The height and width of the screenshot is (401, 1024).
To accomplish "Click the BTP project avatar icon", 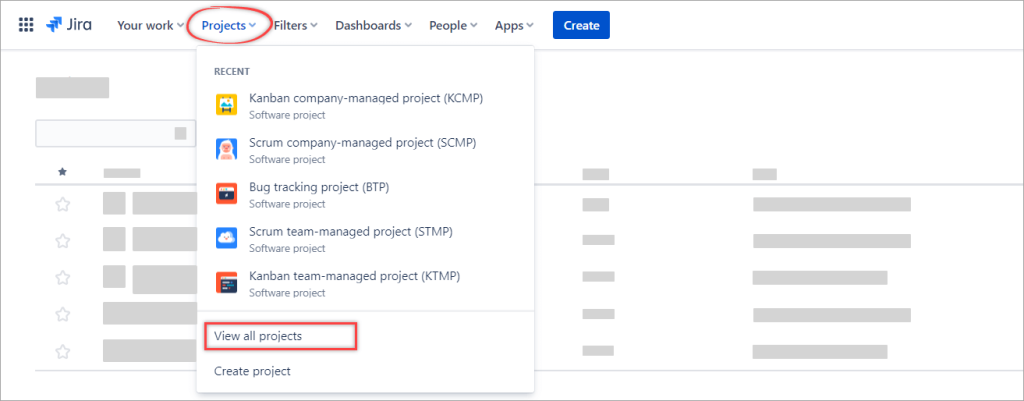I will (226, 194).
